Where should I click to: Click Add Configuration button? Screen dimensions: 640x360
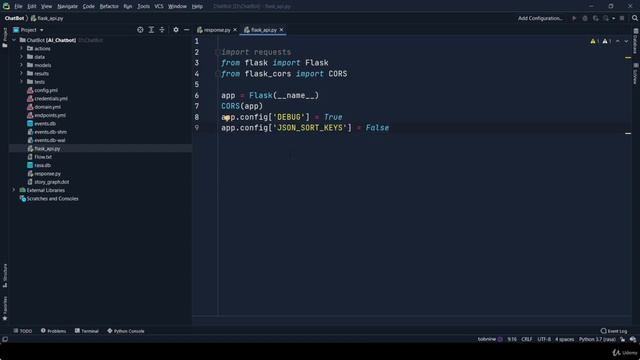[x=540, y=18]
